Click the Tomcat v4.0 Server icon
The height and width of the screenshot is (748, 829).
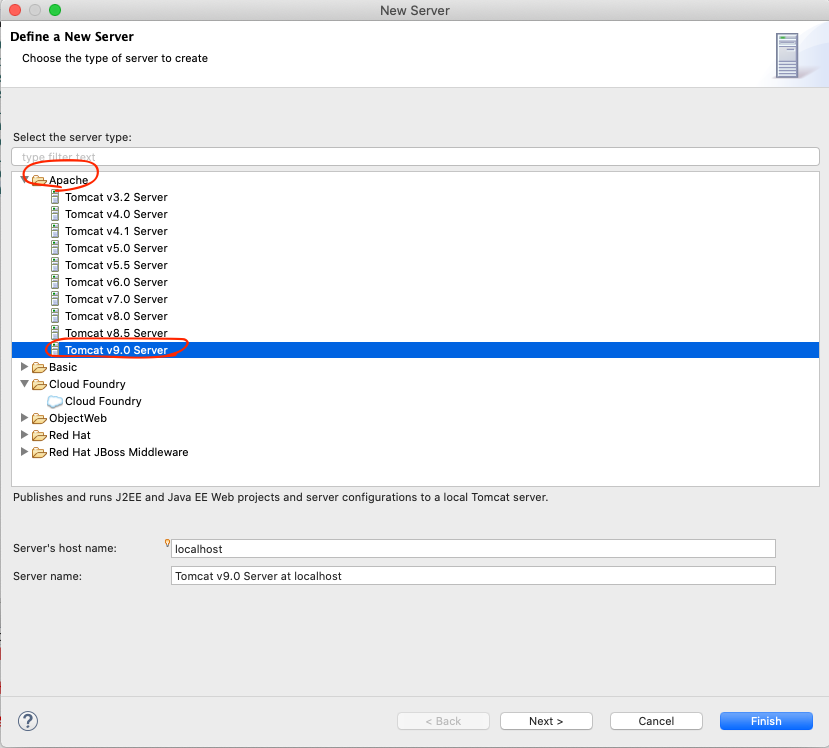click(x=55, y=214)
